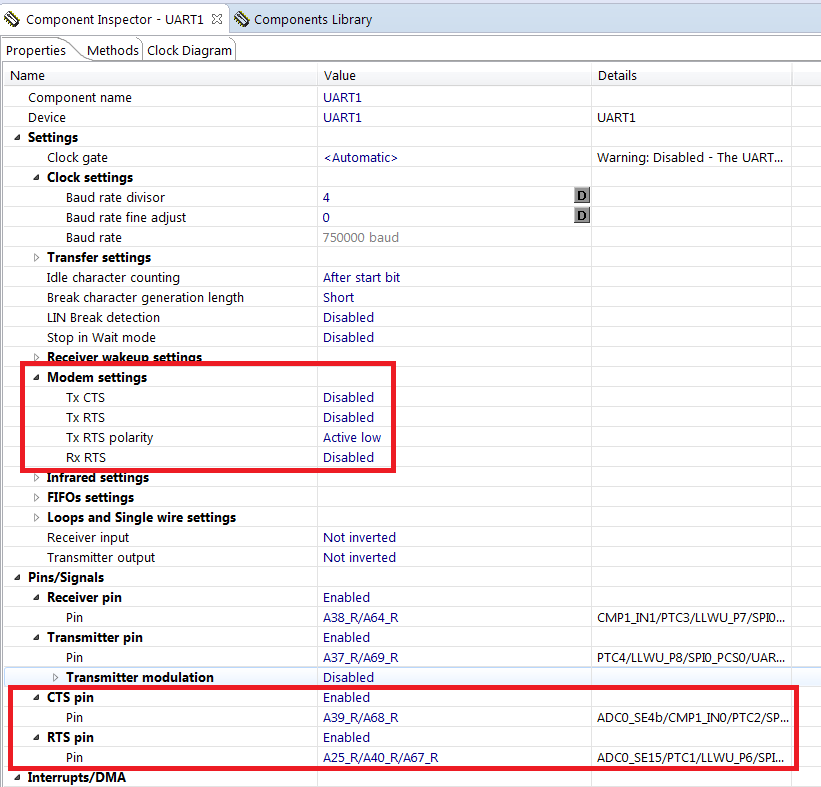The height and width of the screenshot is (787, 821).
Task: Expand the Transmitter modulation group
Action: coord(55,678)
